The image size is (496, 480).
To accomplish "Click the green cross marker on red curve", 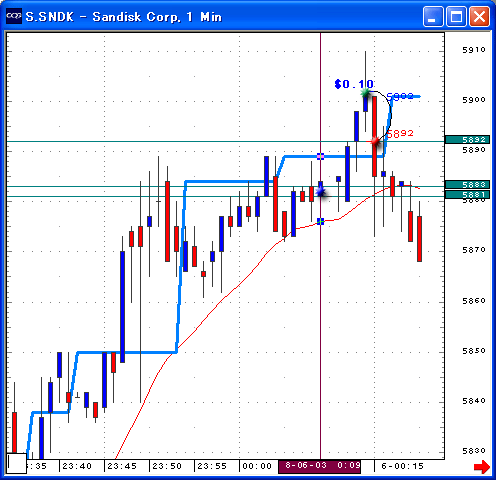I will pyautogui.click(x=320, y=221).
